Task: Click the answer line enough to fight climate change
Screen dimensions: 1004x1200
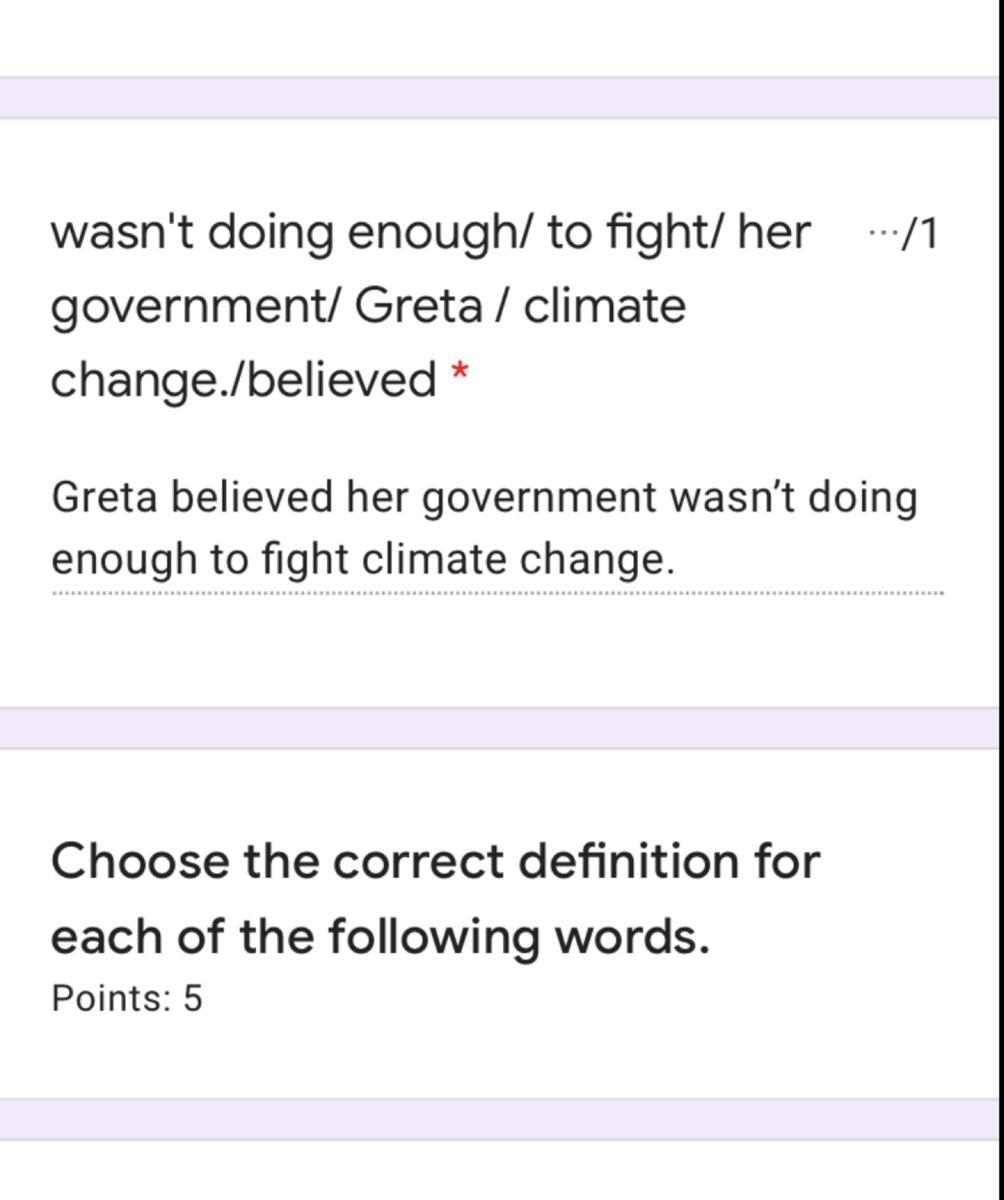Action: coord(363,559)
